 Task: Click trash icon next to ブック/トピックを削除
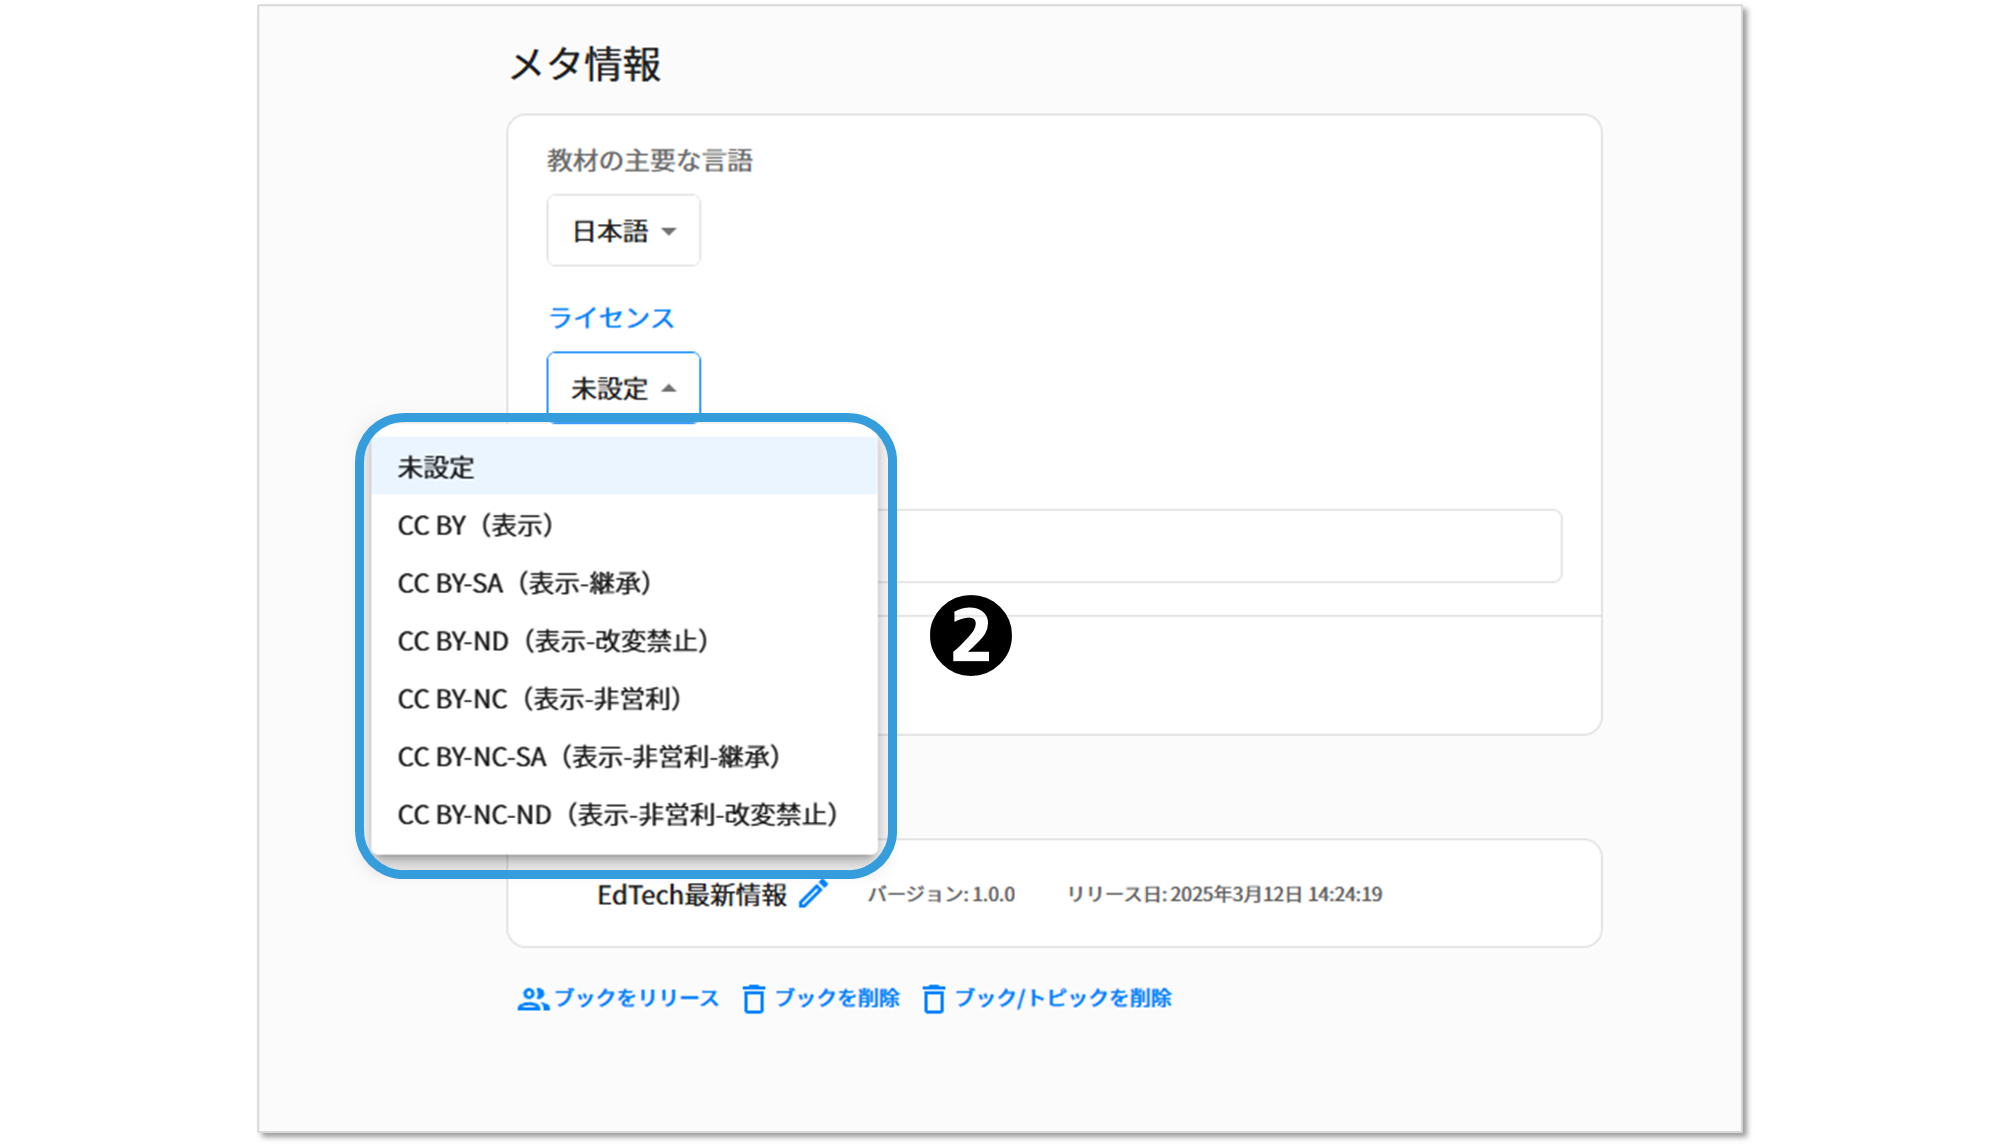934,998
